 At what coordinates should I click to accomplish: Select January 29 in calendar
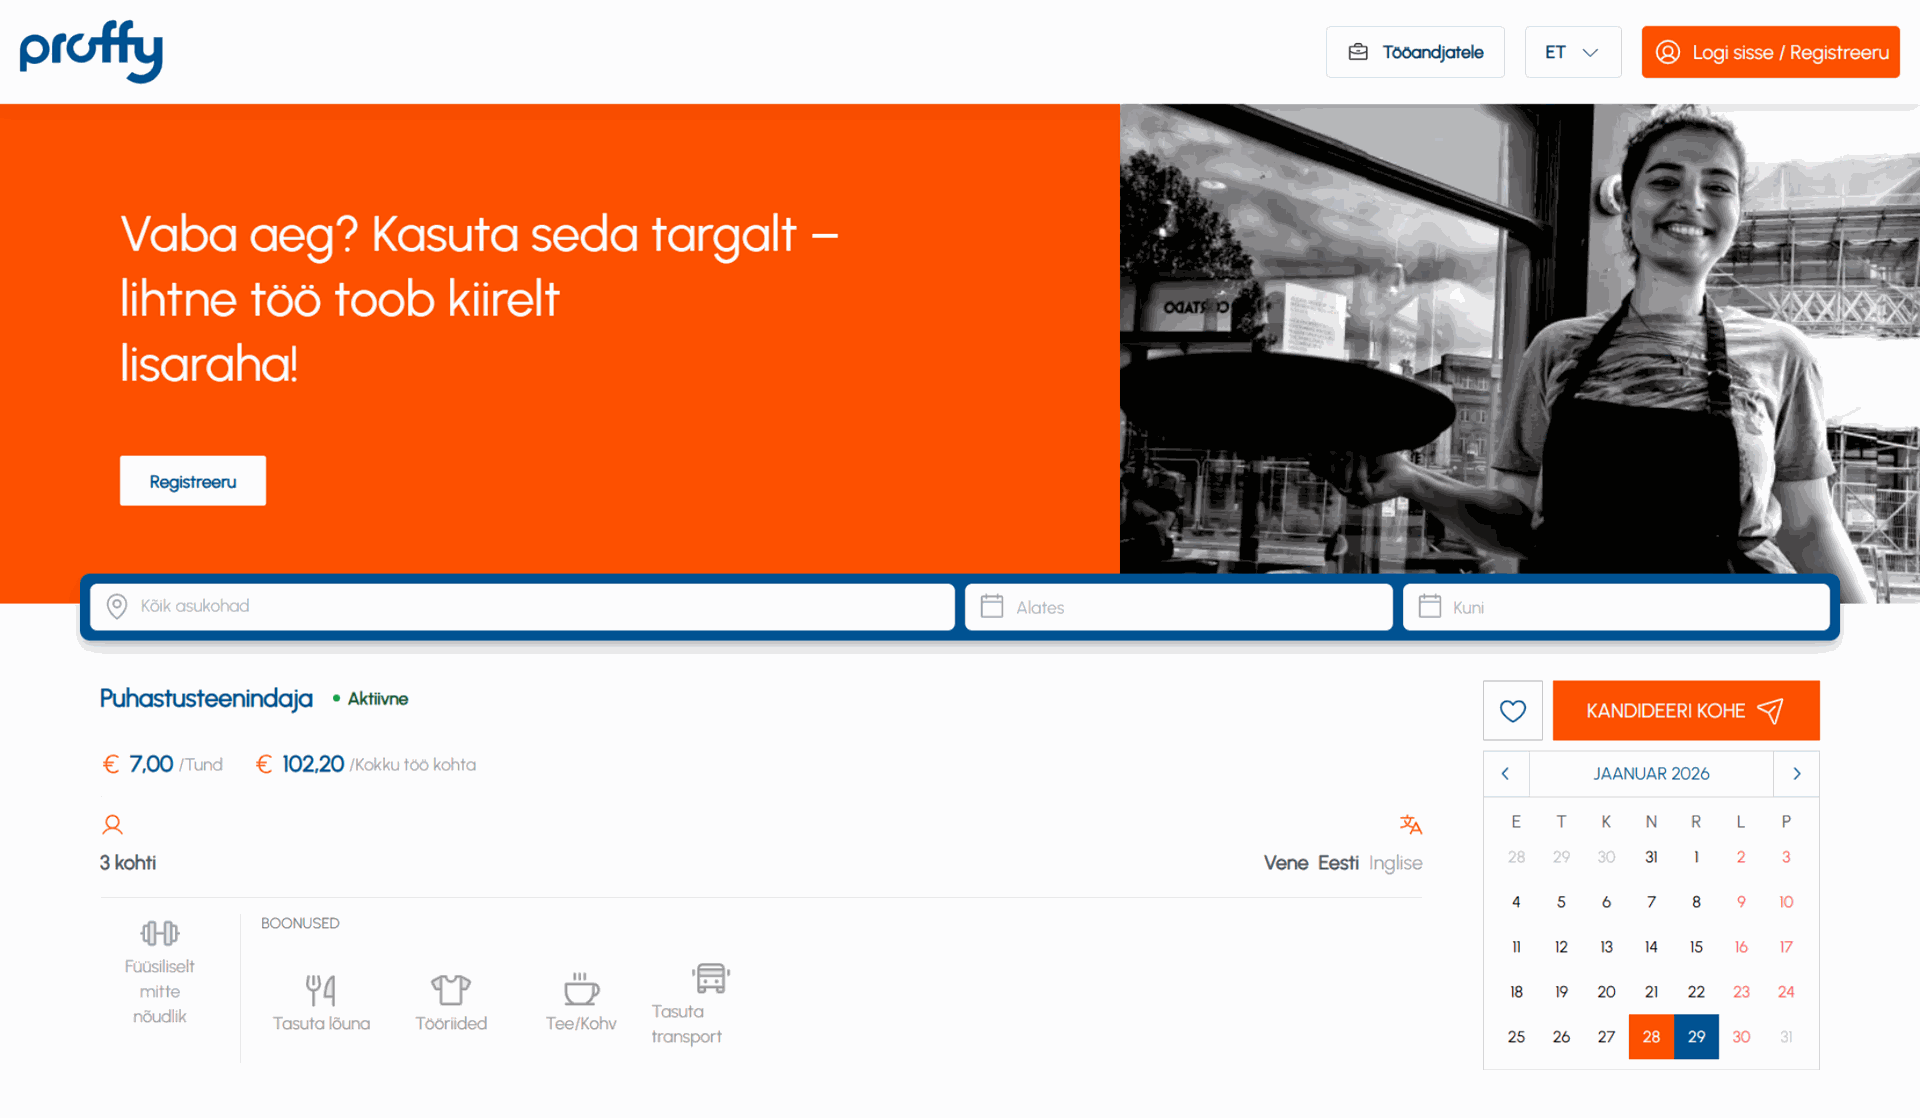[x=1696, y=1037]
